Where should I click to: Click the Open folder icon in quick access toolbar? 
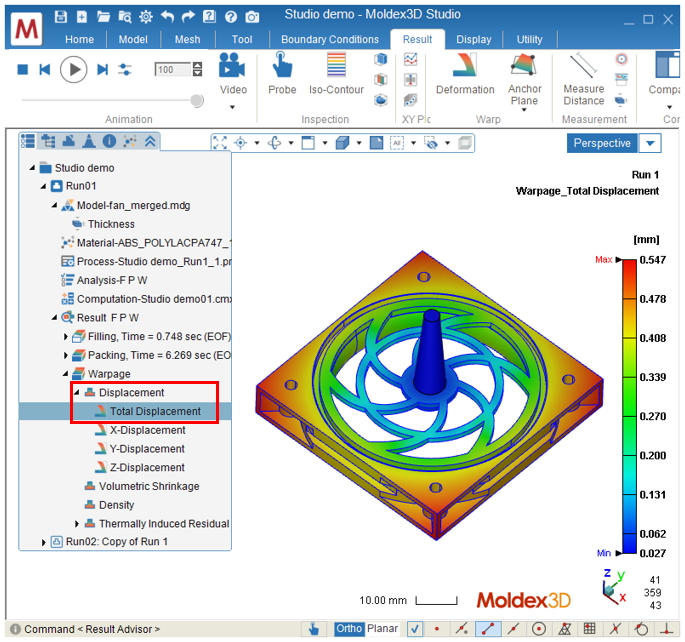pos(103,17)
